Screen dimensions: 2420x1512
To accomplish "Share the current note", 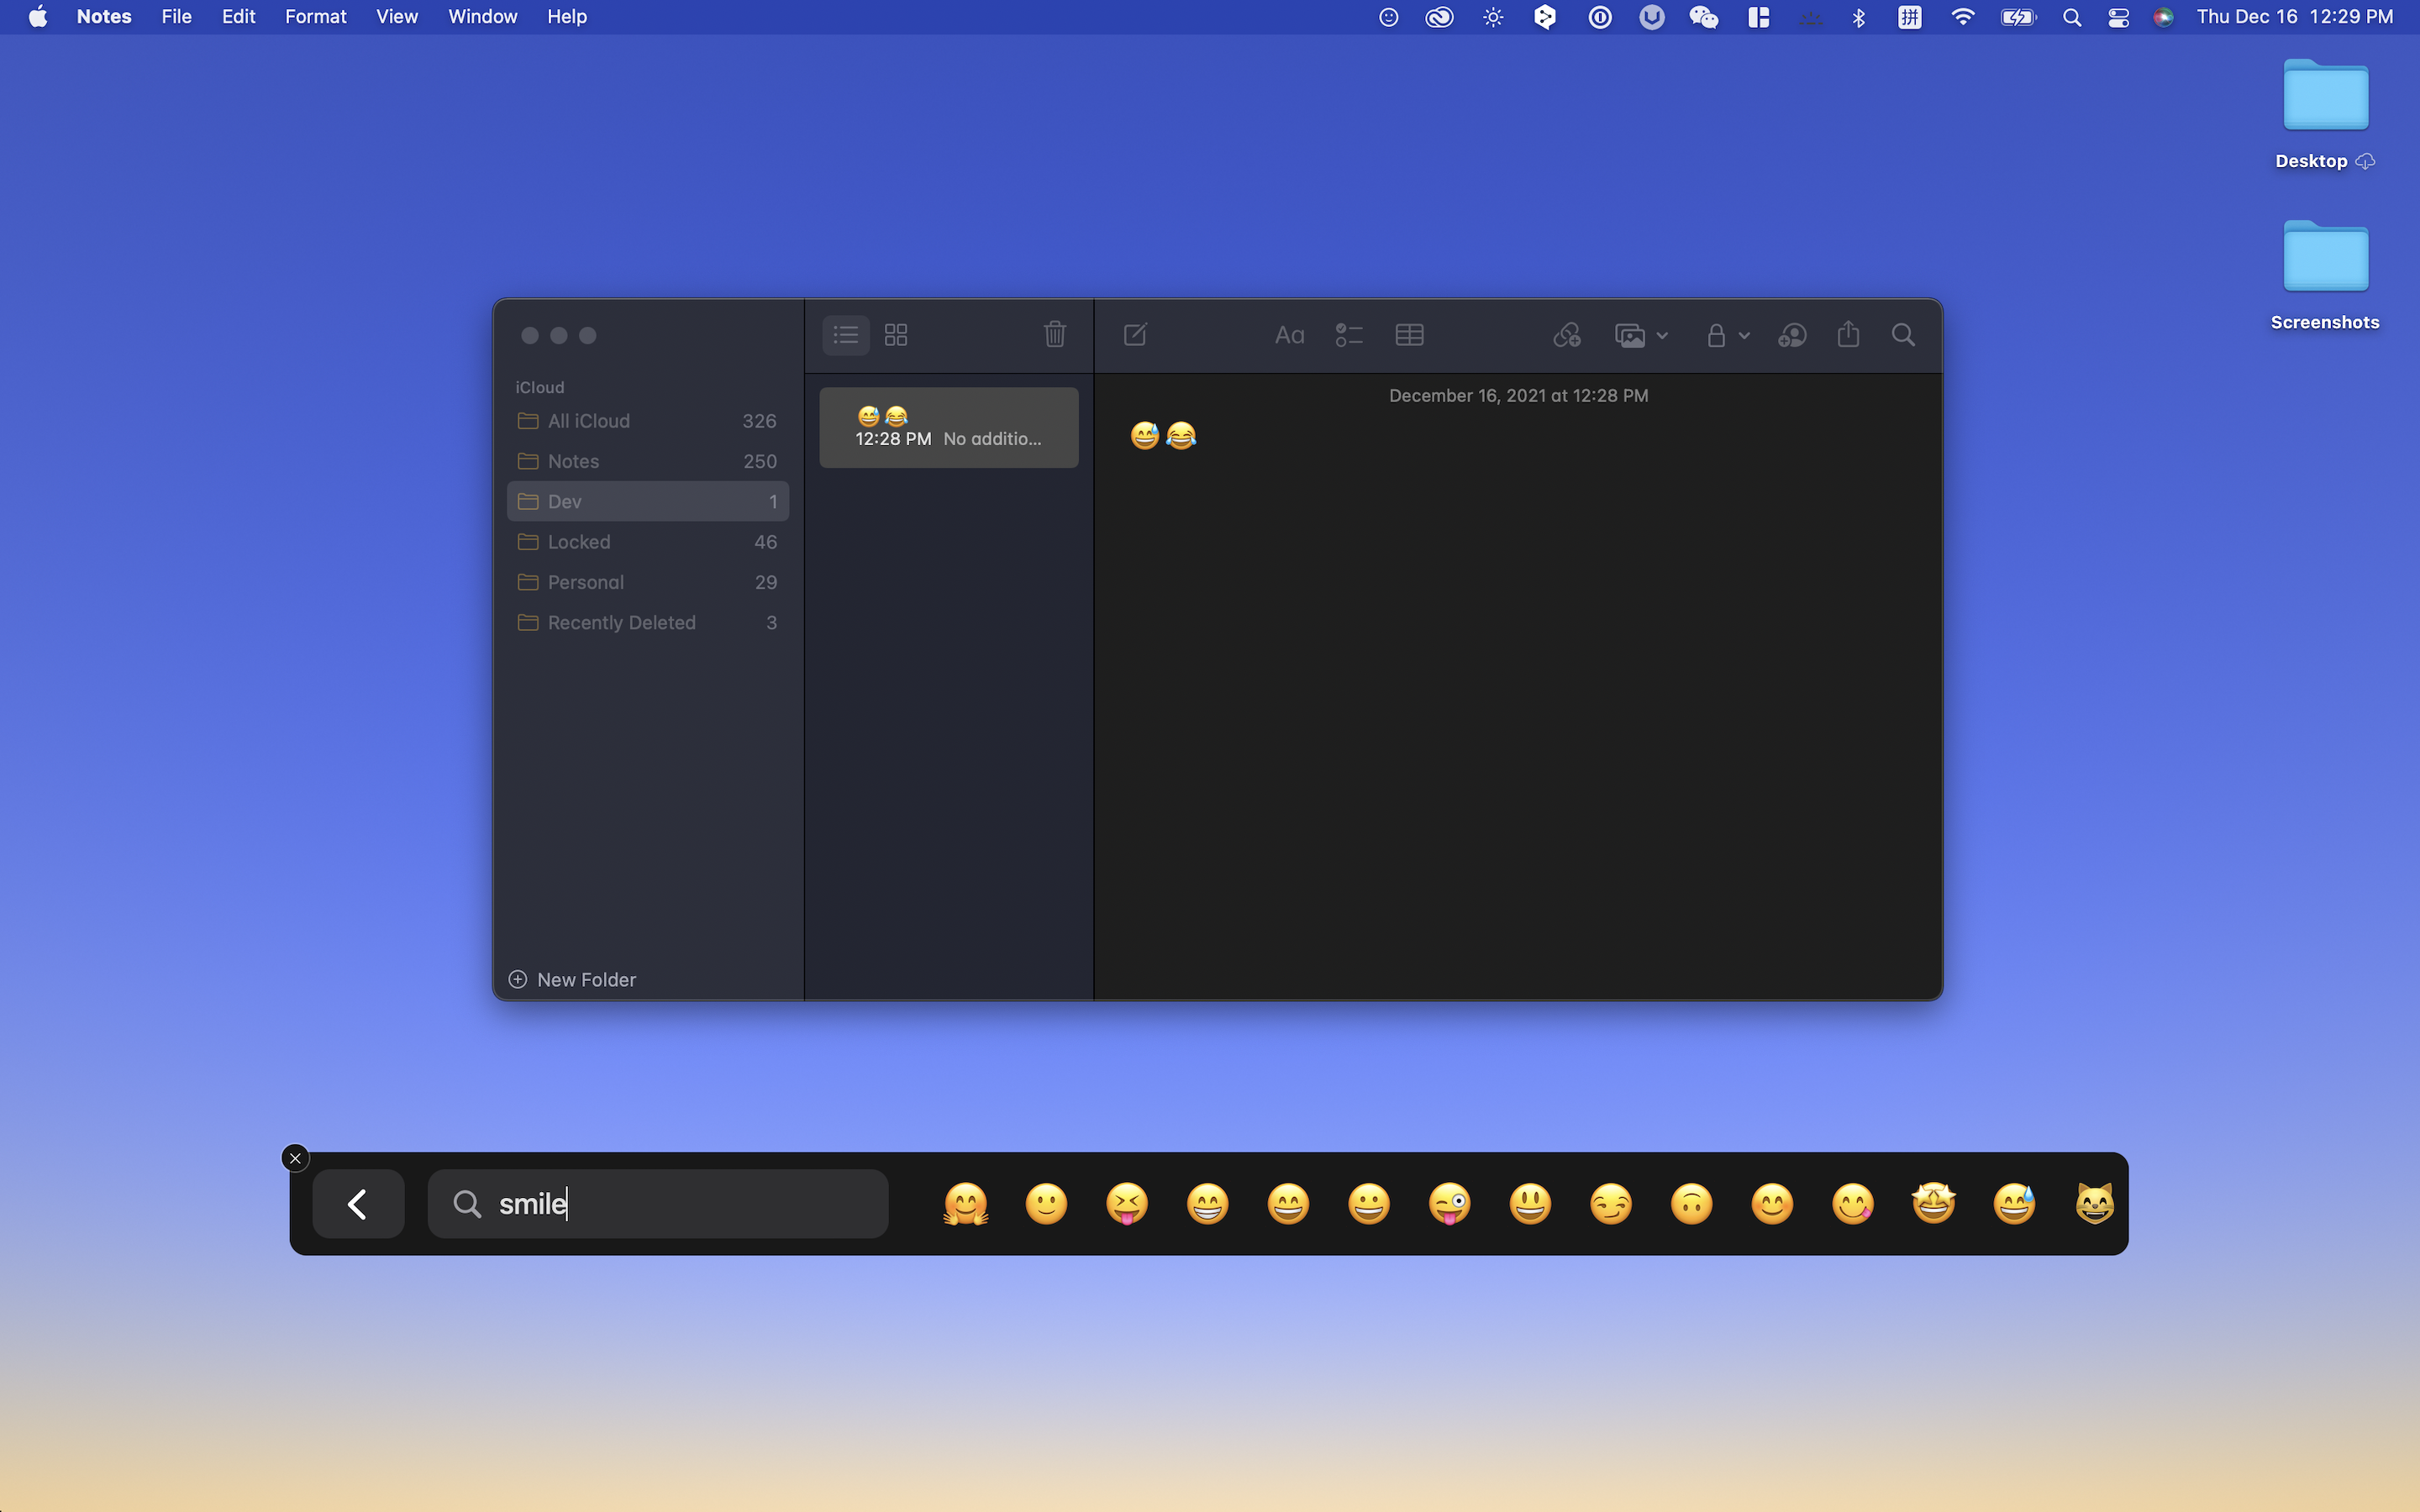I will click(x=1847, y=334).
